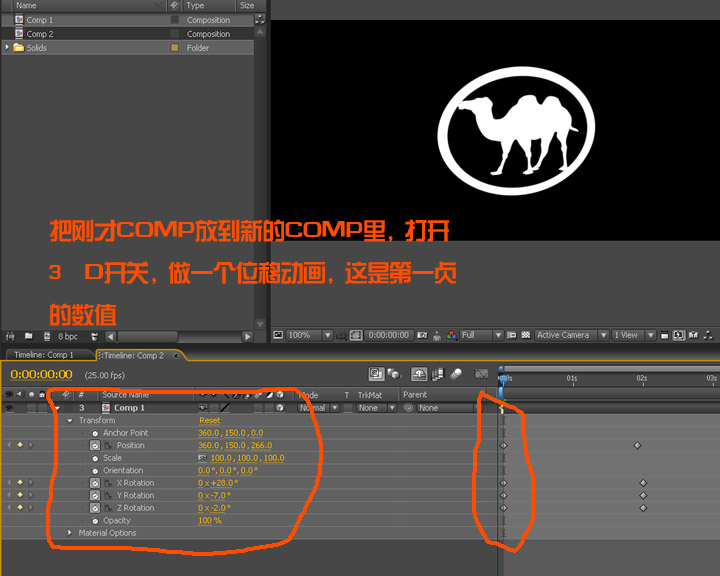
Task: Show title/action safe guides icon
Action: point(341,336)
